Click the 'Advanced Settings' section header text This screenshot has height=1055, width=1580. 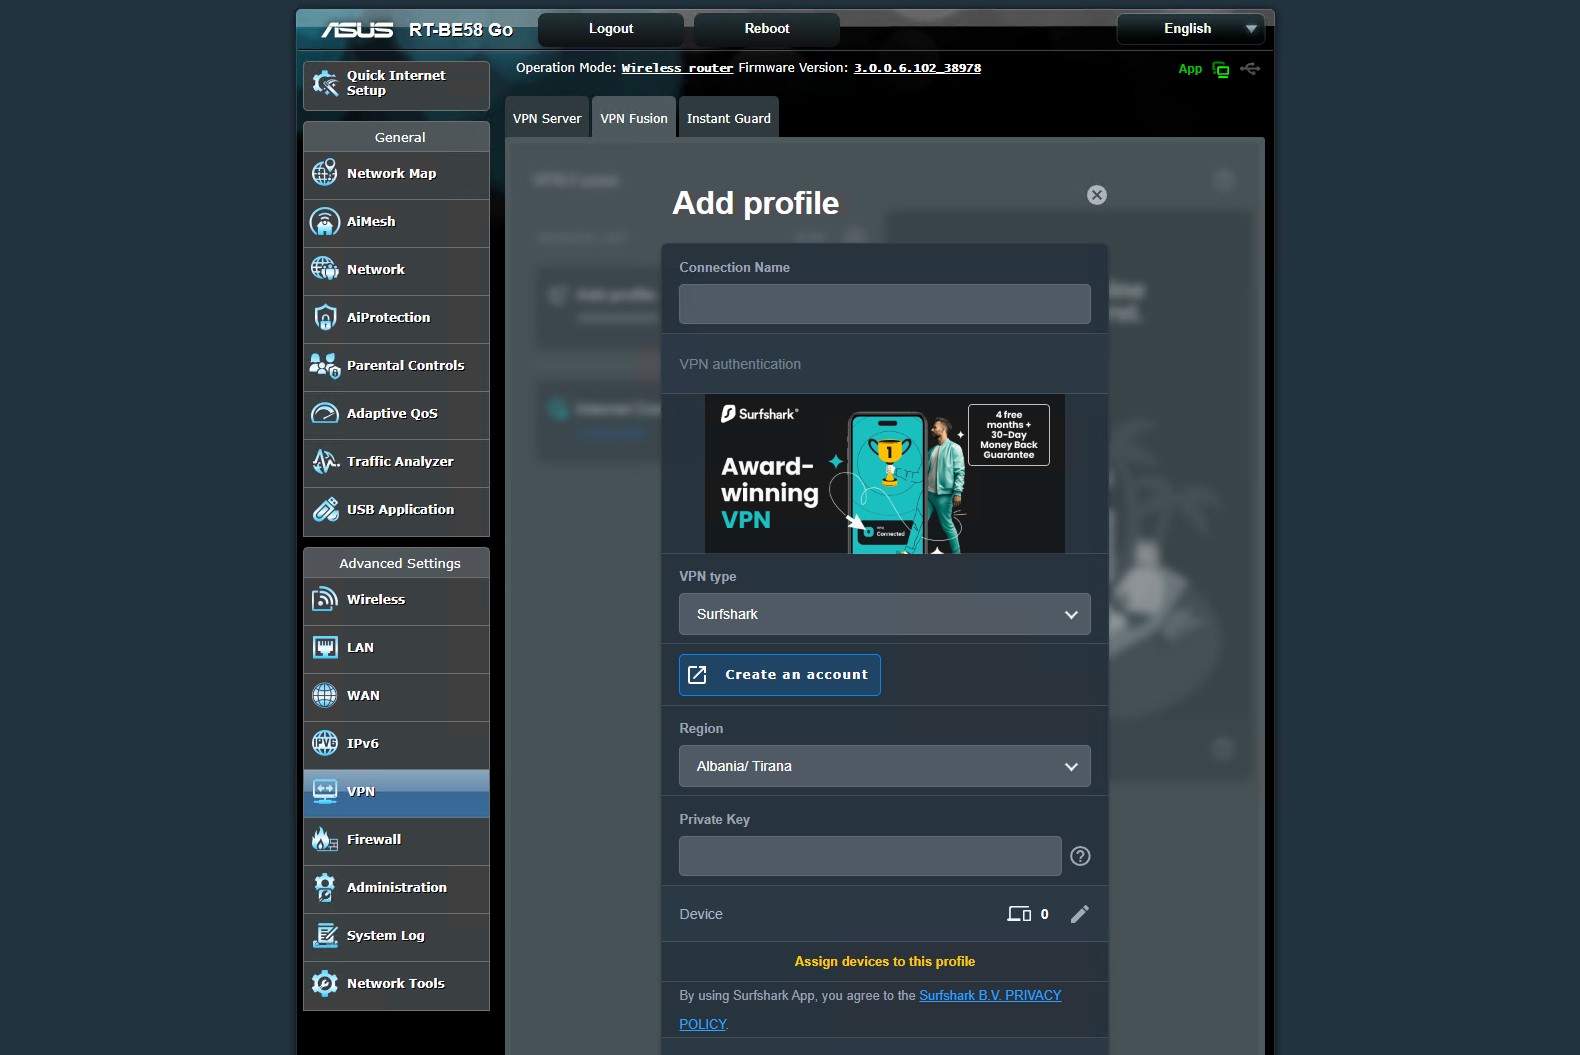coord(400,563)
